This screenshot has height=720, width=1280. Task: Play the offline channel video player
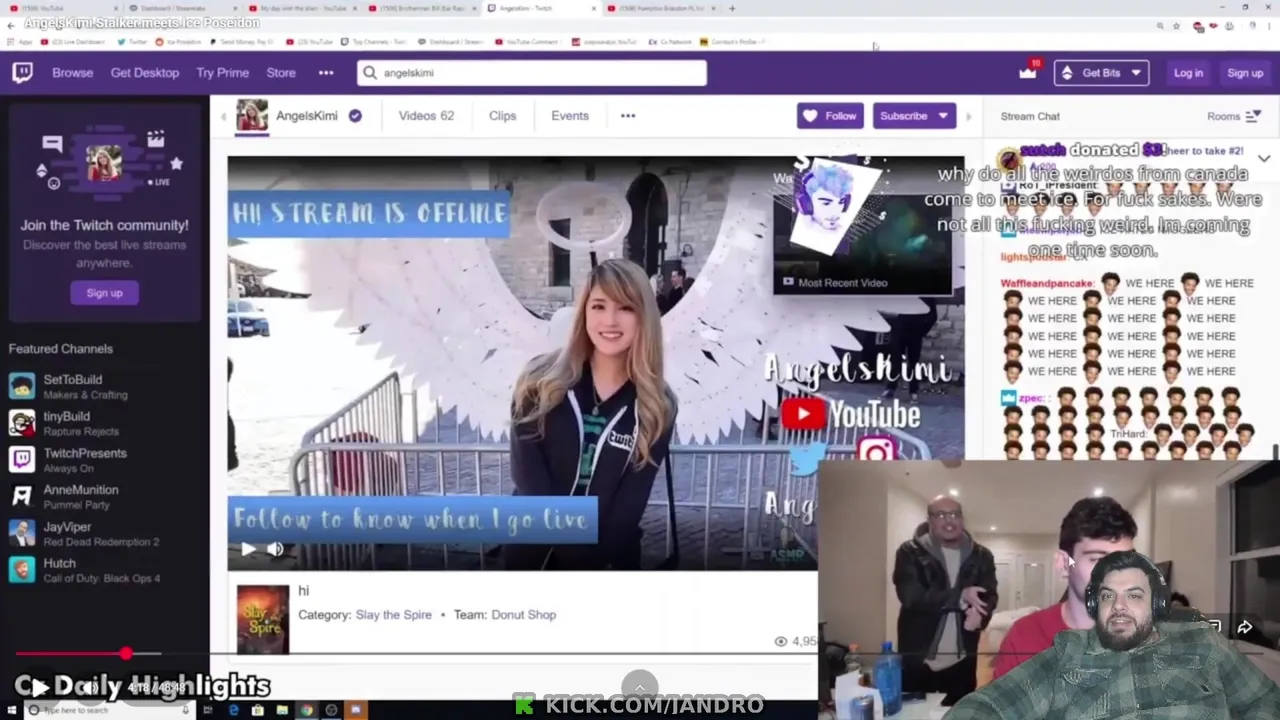pyautogui.click(x=248, y=548)
